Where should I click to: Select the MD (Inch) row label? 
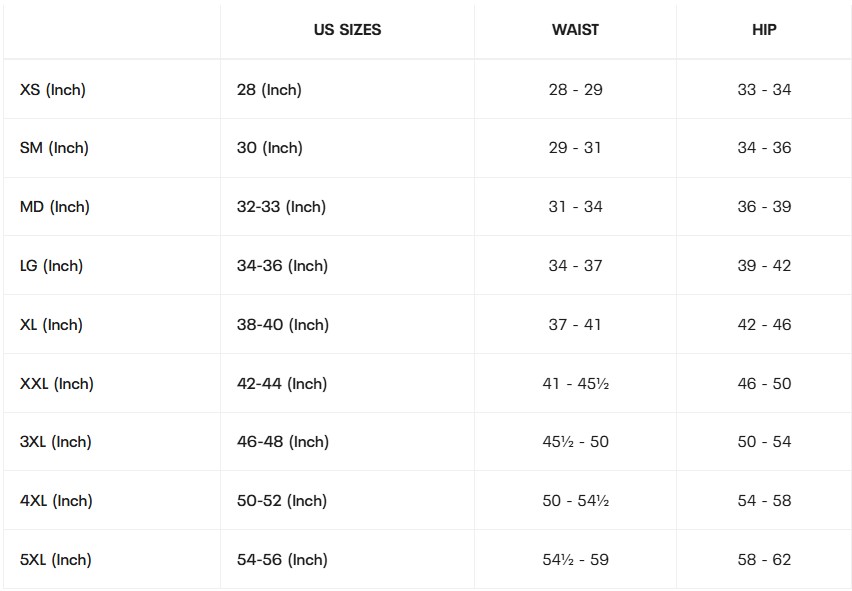pos(55,207)
